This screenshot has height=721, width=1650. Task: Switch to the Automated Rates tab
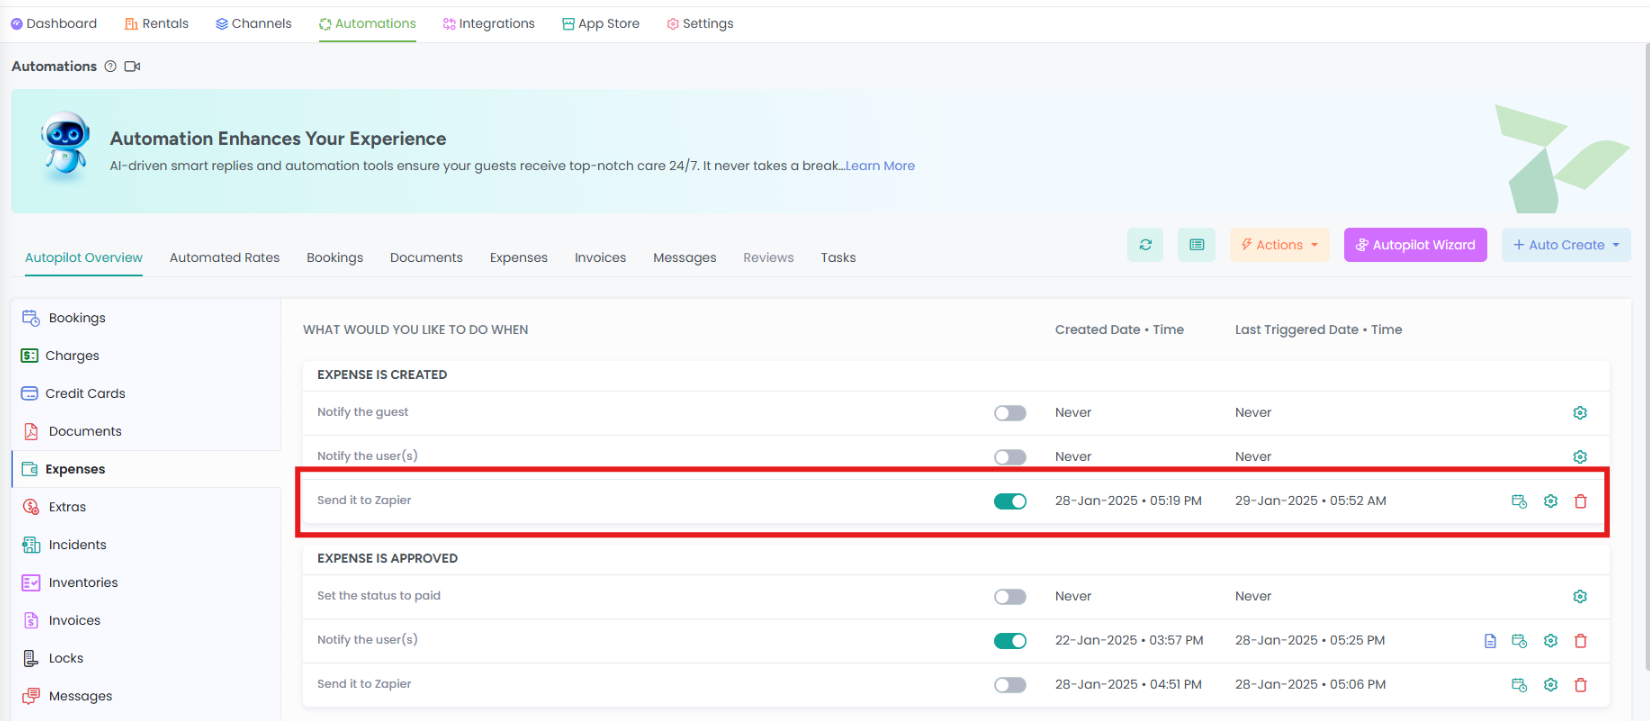(x=225, y=257)
